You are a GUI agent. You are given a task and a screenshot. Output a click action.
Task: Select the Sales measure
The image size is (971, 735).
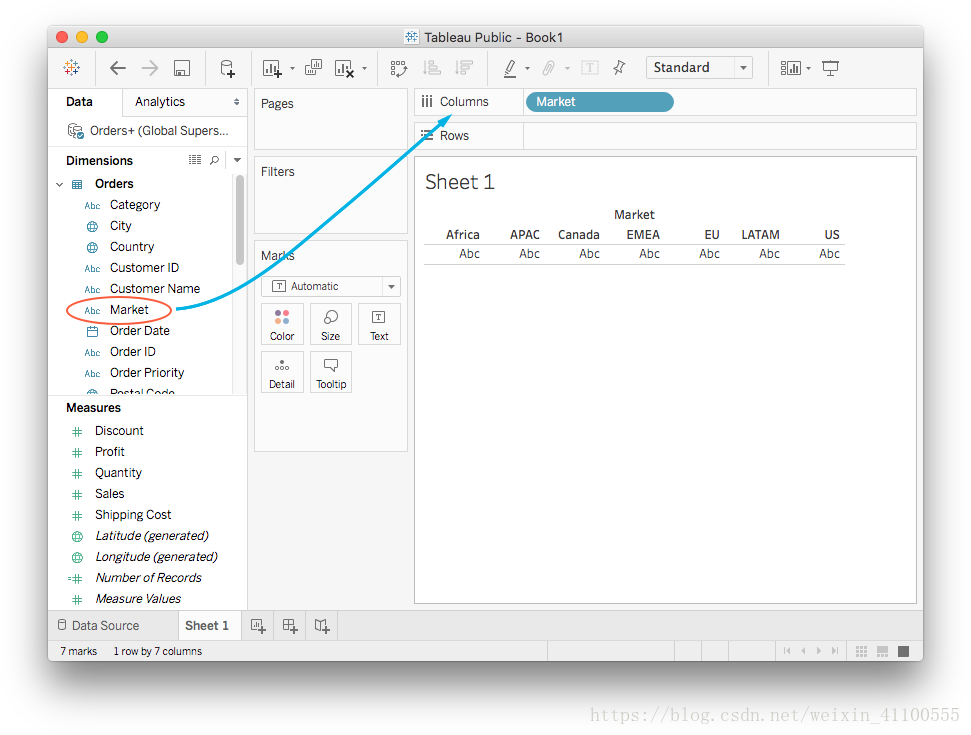tap(110, 494)
